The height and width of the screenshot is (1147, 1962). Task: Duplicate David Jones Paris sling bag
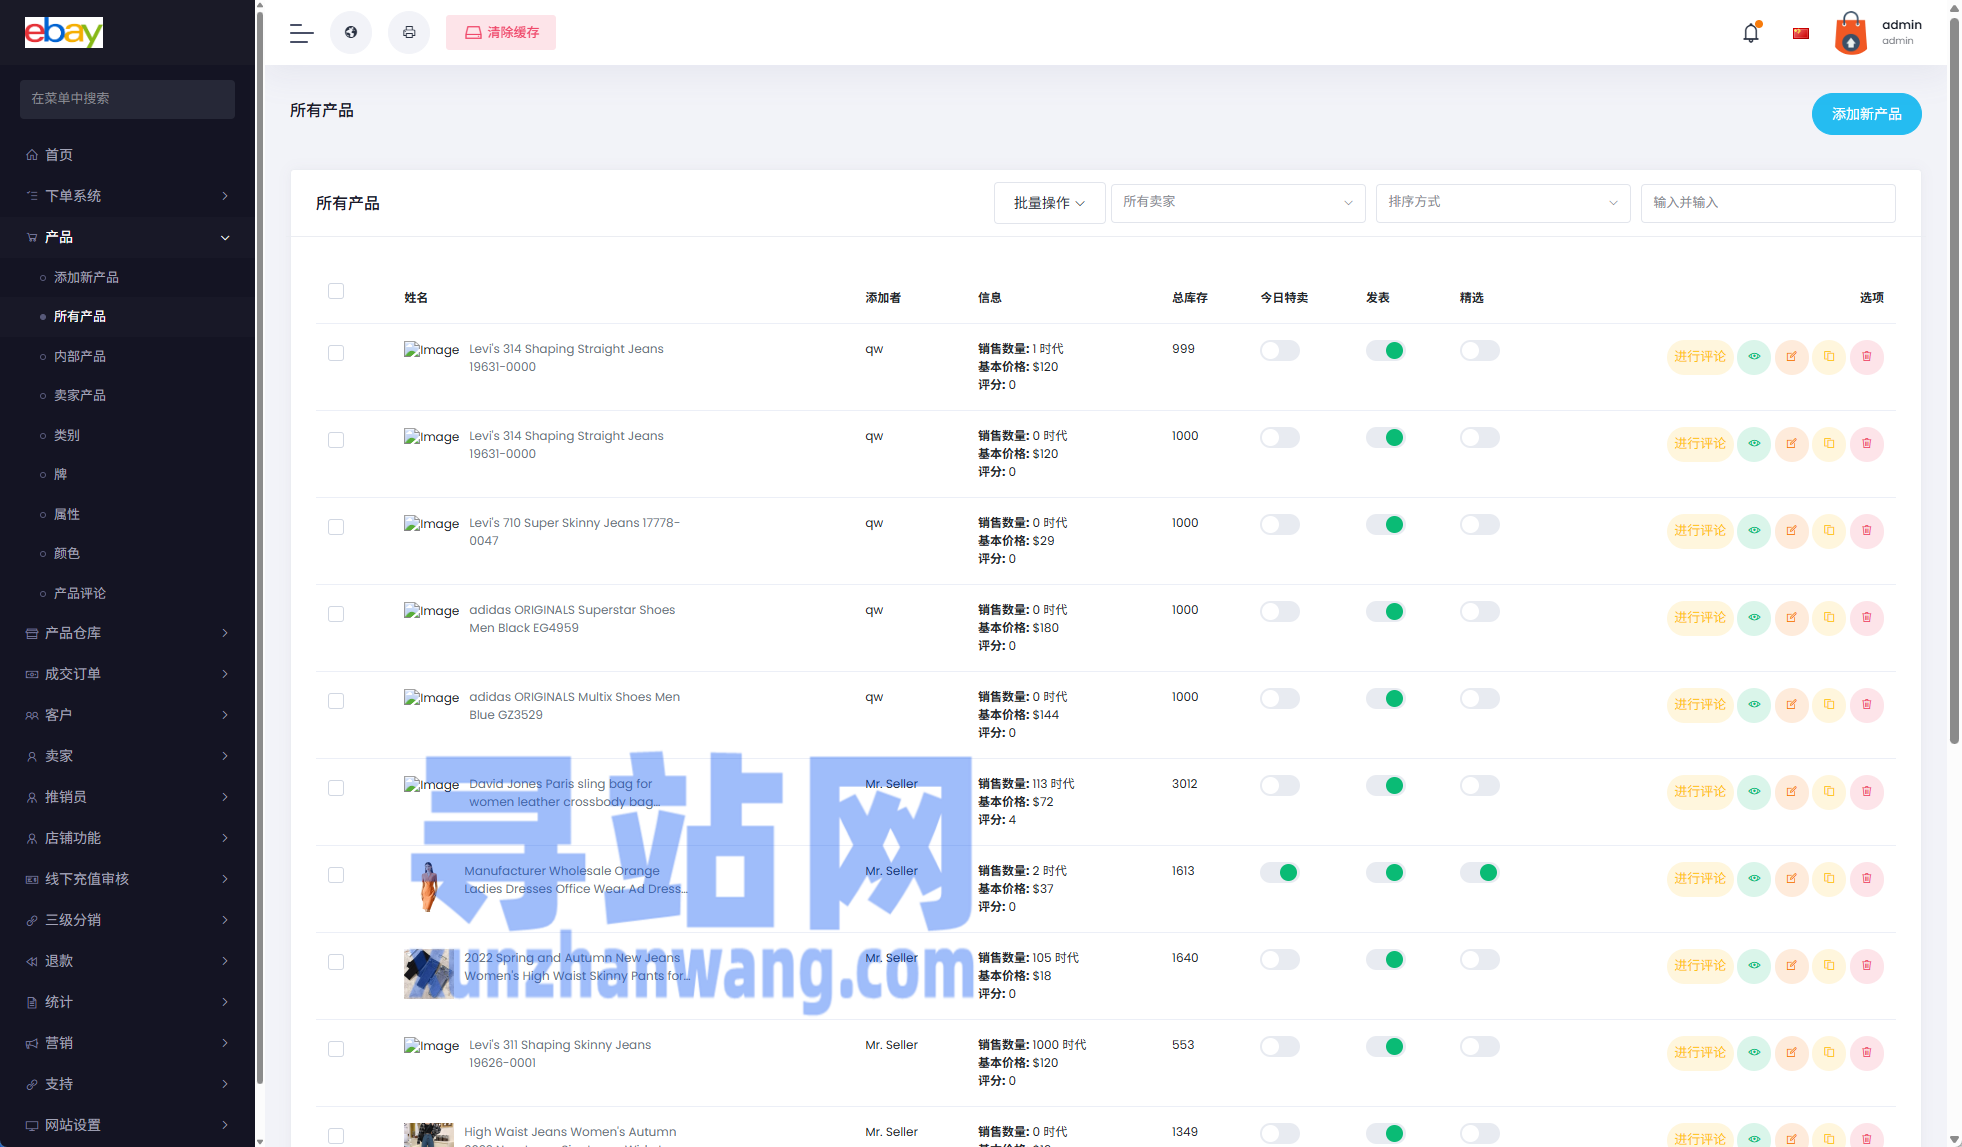pos(1829,792)
